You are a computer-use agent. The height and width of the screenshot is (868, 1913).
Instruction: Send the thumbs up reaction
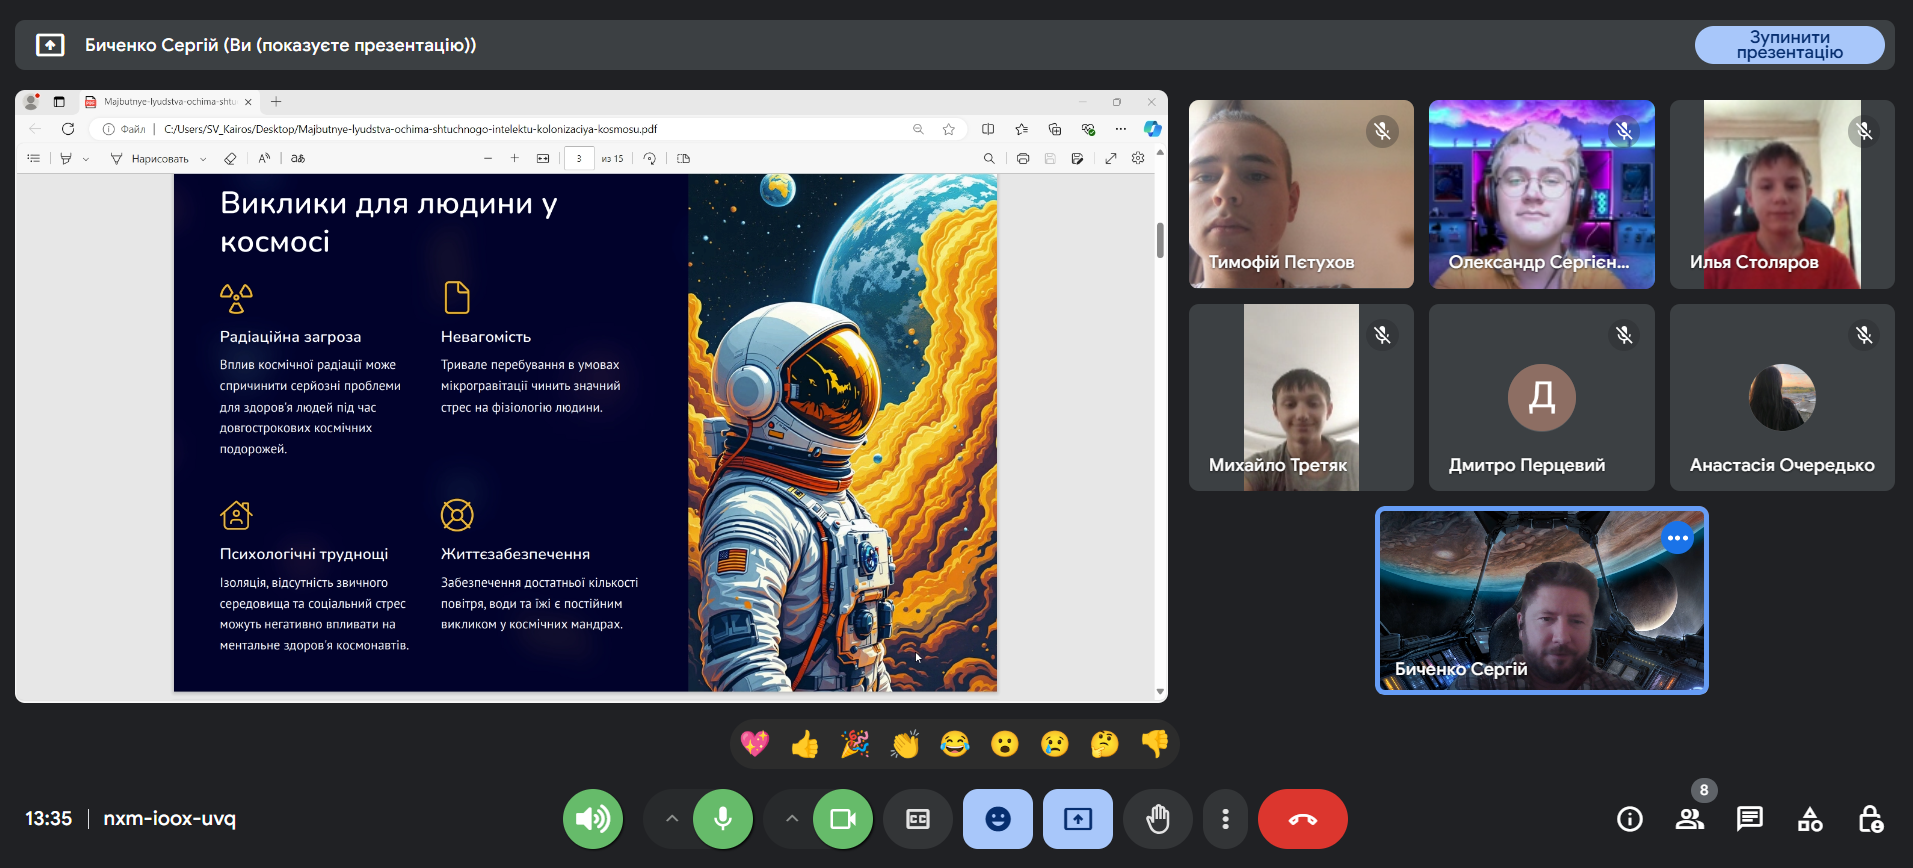click(804, 744)
